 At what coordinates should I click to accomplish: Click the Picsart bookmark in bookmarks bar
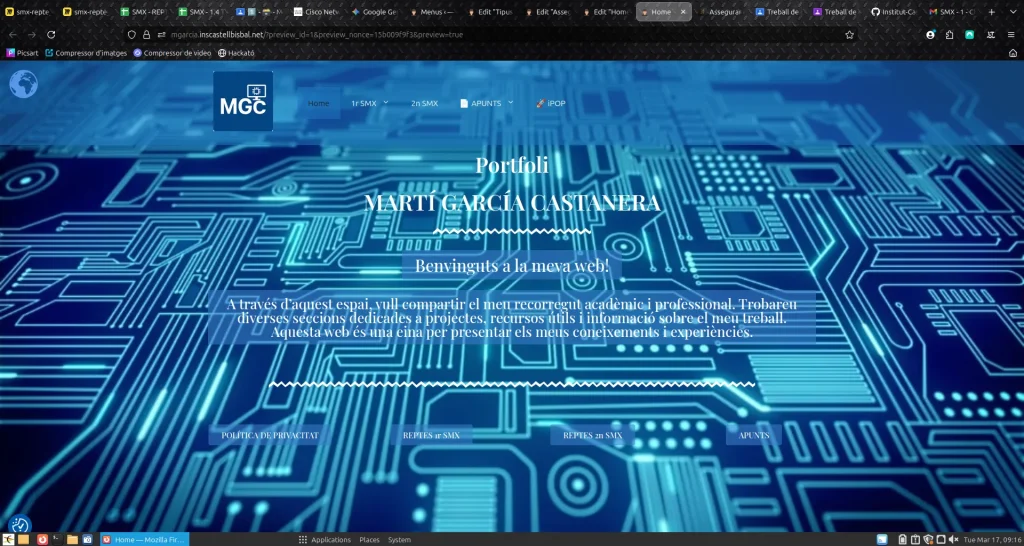tap(24, 52)
